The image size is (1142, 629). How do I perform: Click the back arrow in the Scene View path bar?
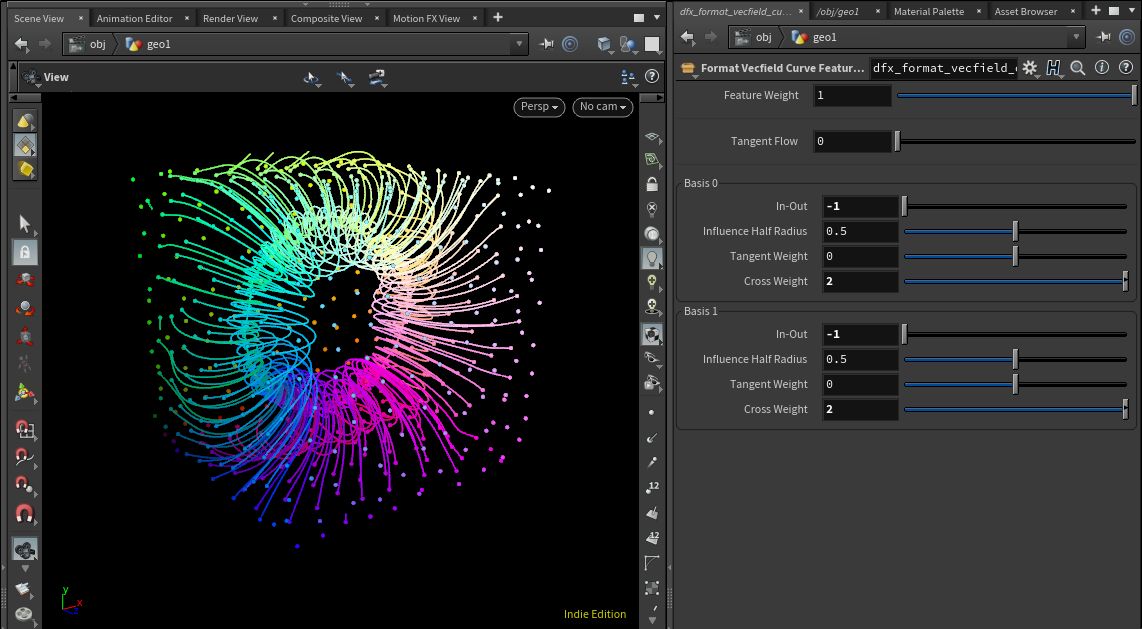pos(21,44)
